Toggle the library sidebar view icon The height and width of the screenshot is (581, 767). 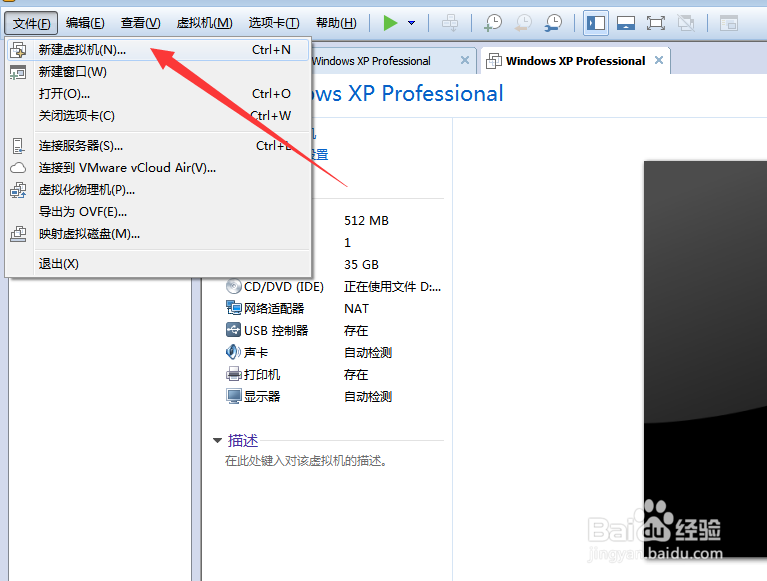(x=596, y=23)
